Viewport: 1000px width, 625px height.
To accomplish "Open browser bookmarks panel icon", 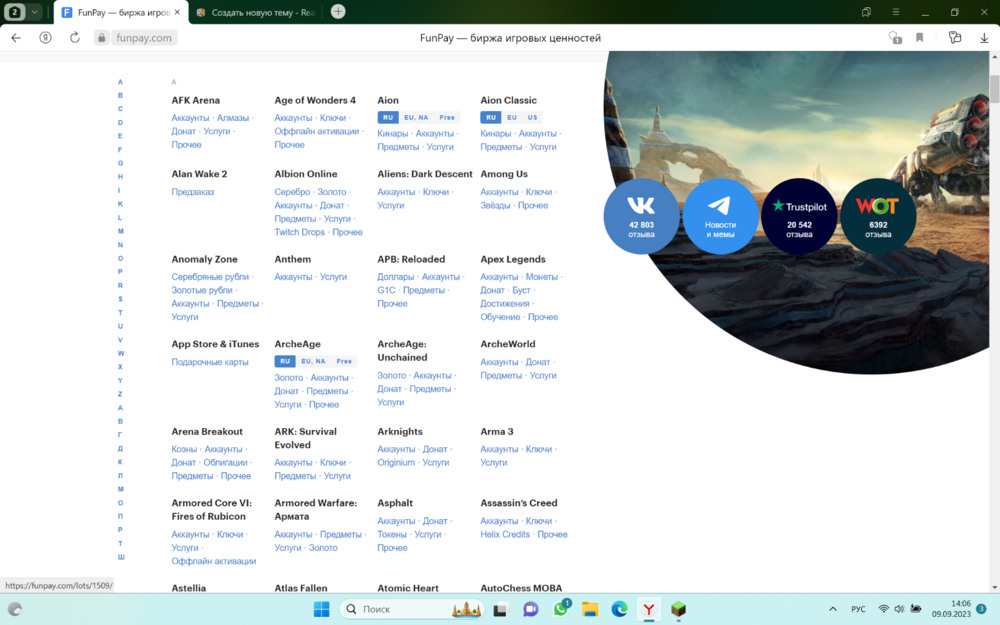I will click(866, 12).
